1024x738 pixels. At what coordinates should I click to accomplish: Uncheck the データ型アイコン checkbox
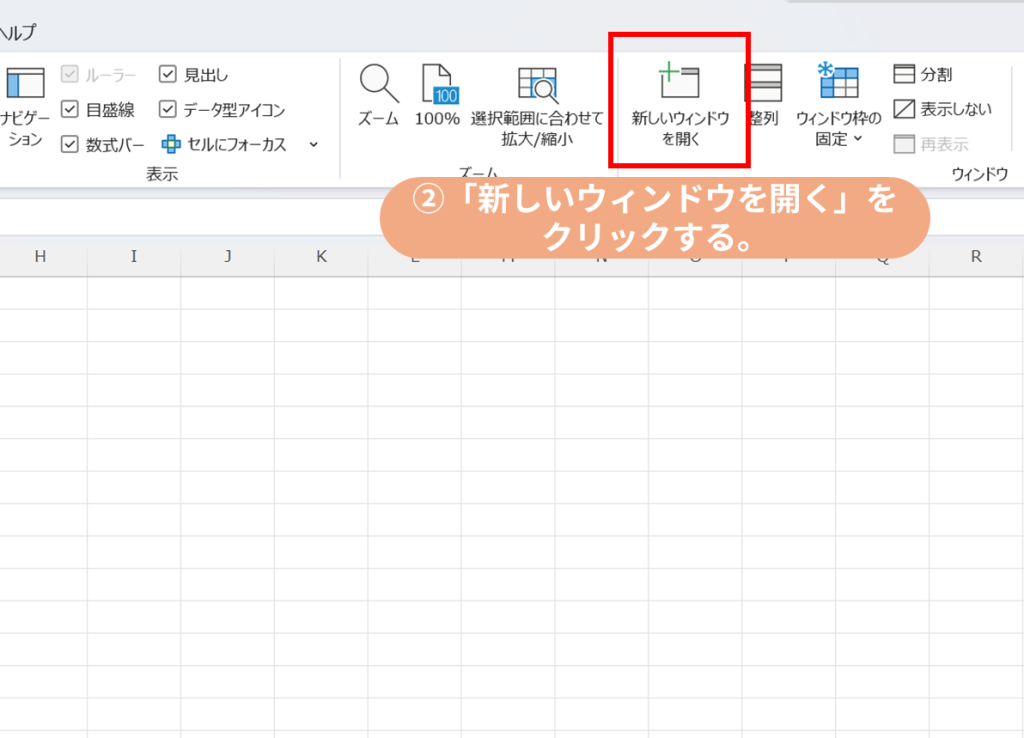click(168, 110)
